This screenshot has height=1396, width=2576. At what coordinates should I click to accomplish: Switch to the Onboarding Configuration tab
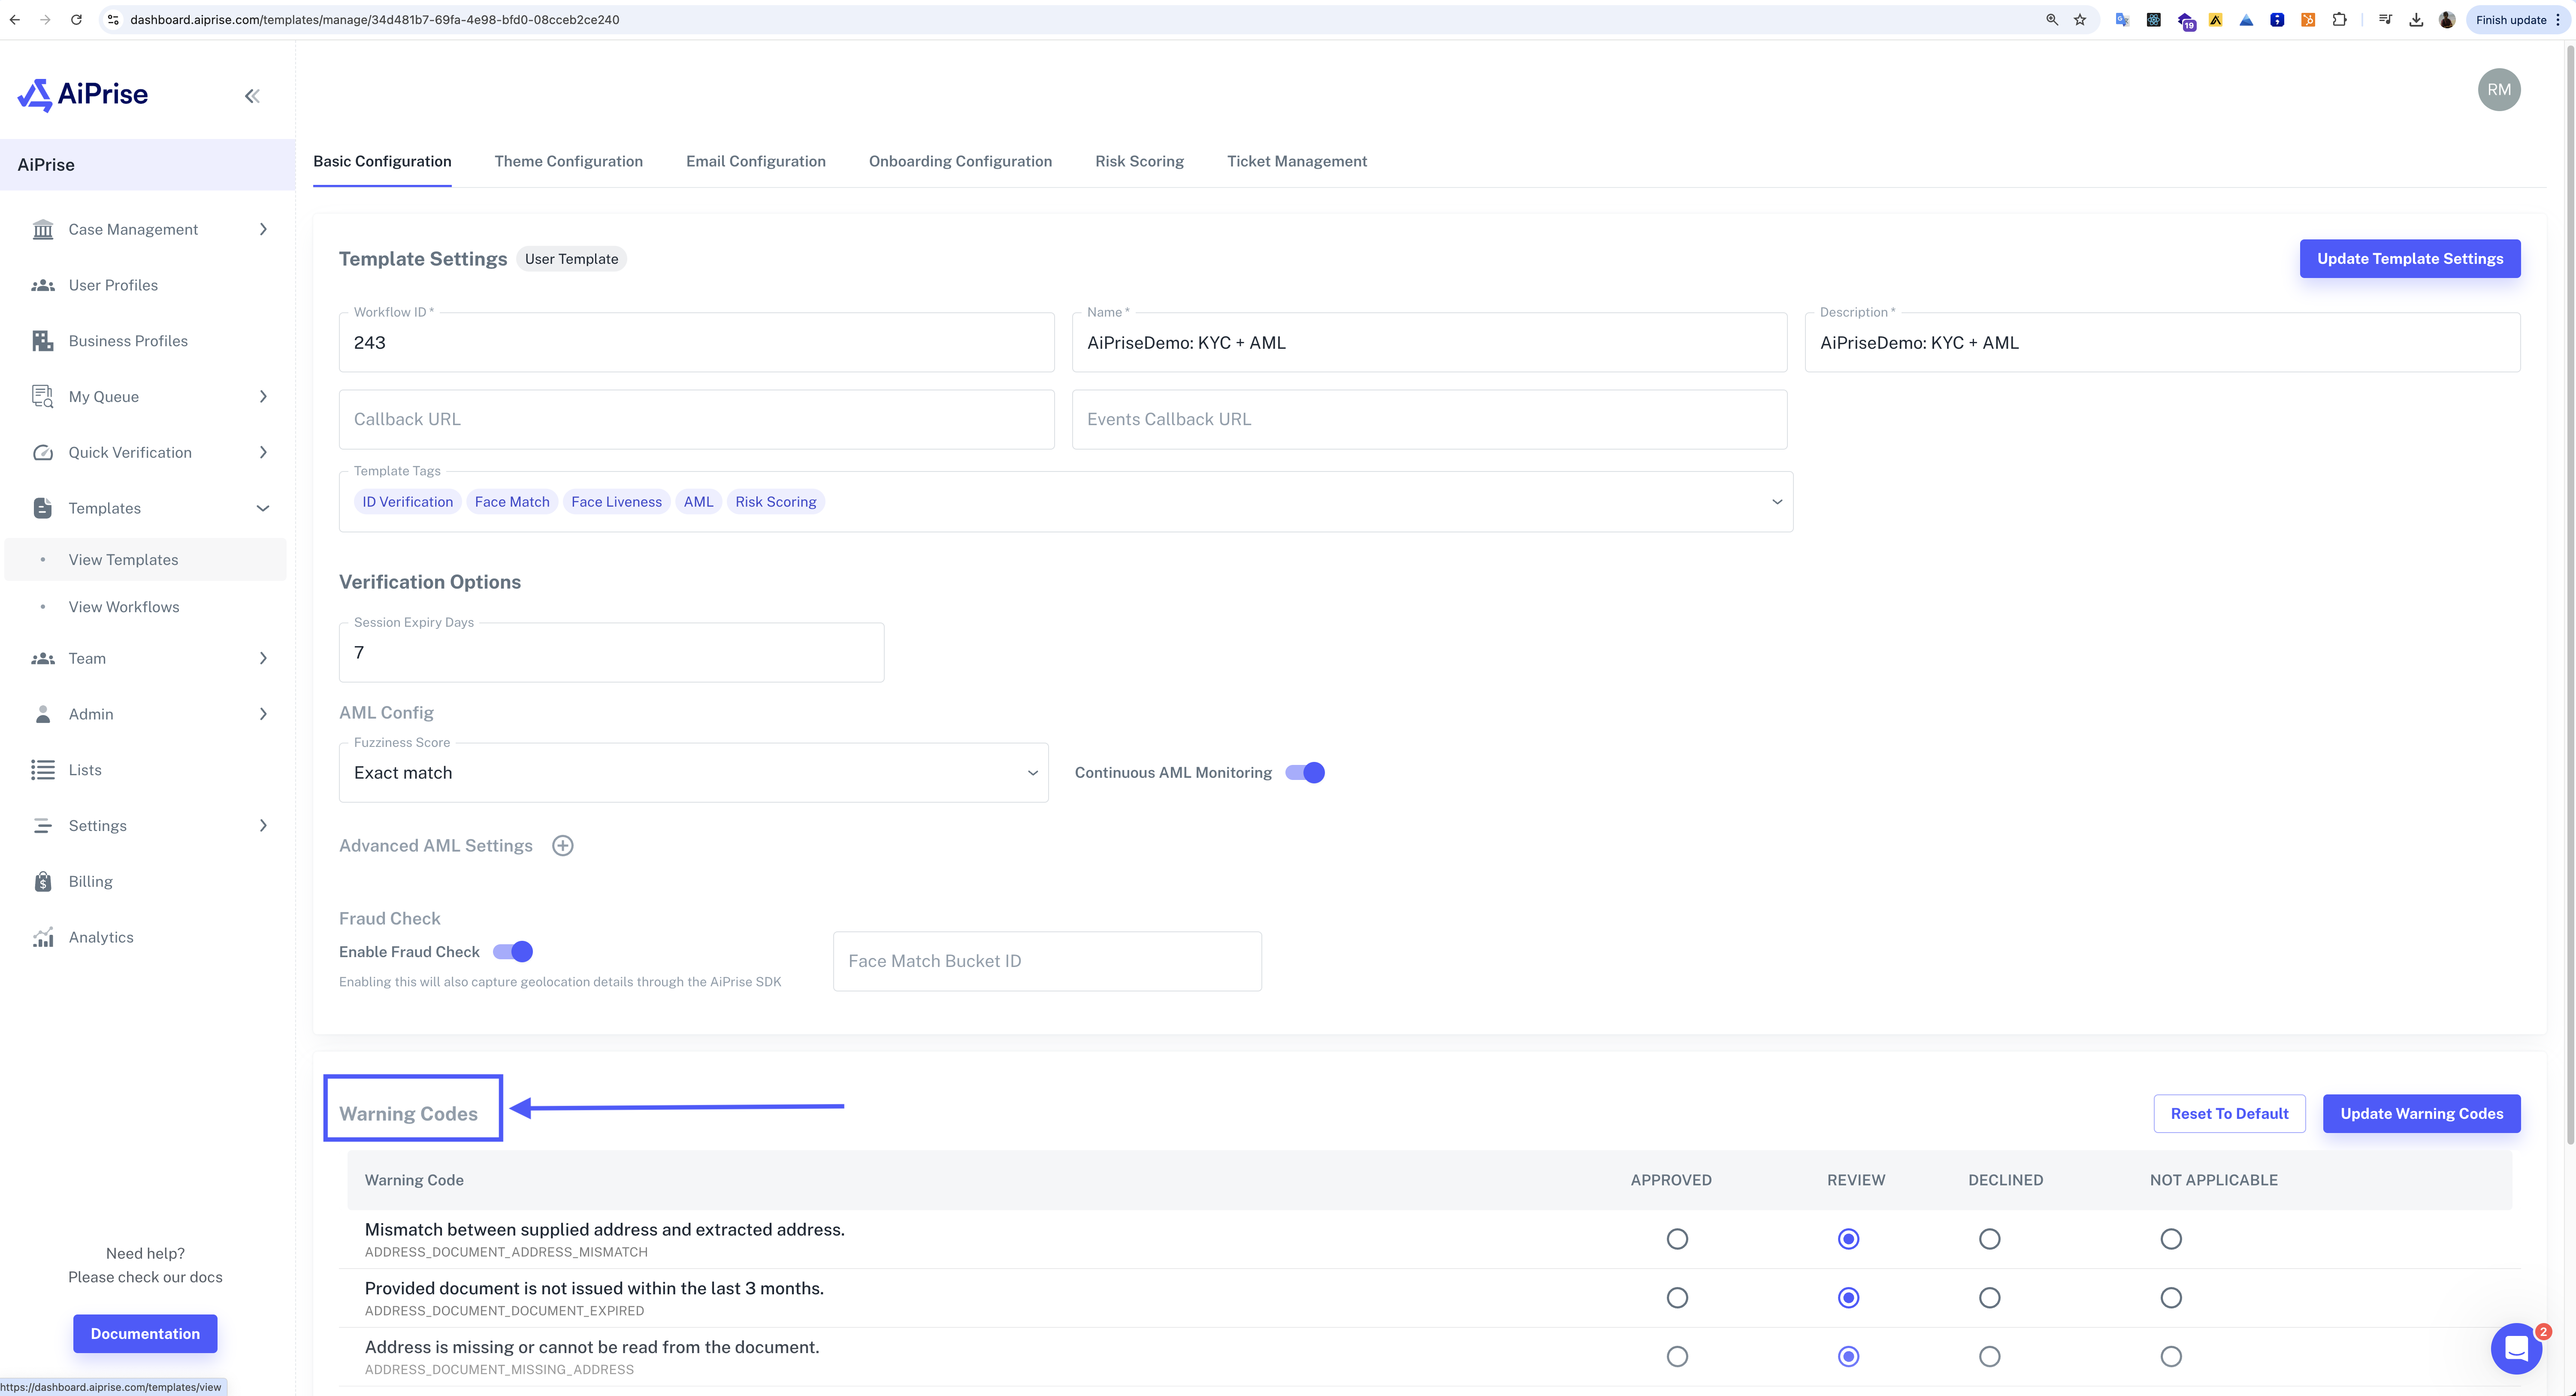pos(960,162)
